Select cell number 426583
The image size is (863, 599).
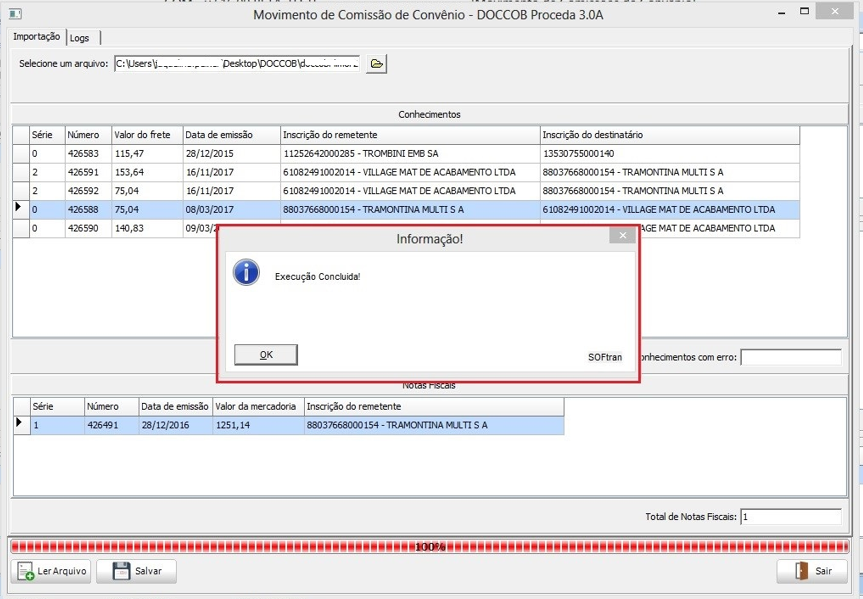(88, 154)
